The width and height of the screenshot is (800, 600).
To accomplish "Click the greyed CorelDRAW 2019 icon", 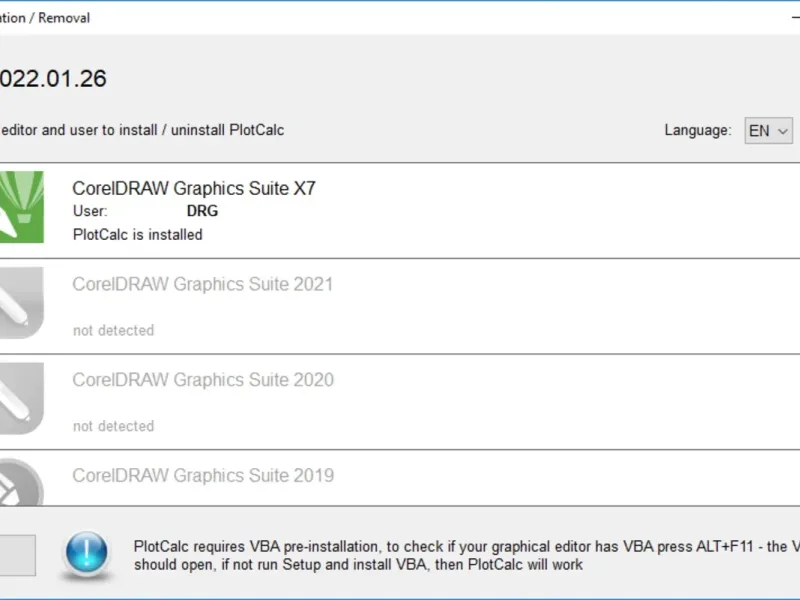I will click(x=21, y=482).
